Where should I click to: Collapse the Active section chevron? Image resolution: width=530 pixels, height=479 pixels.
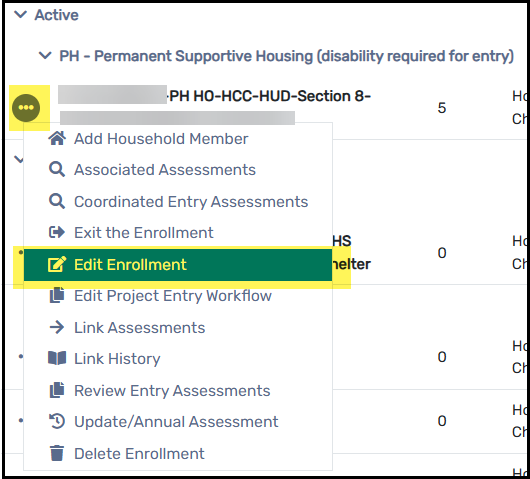(x=21, y=15)
